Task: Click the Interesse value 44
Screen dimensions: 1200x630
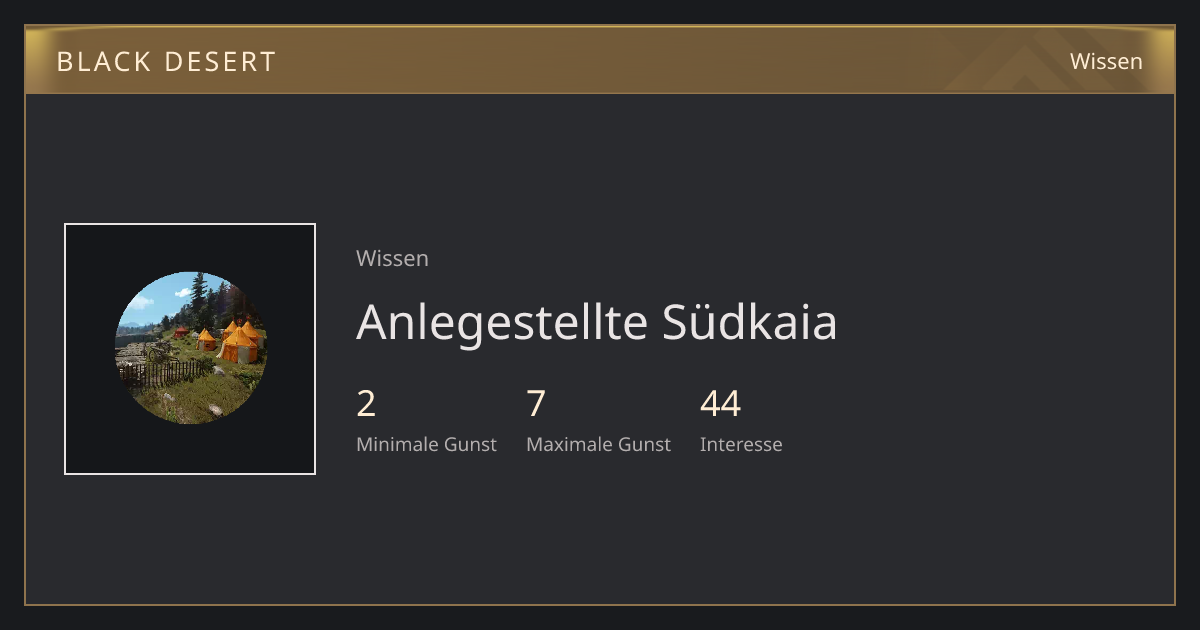Action: [720, 404]
